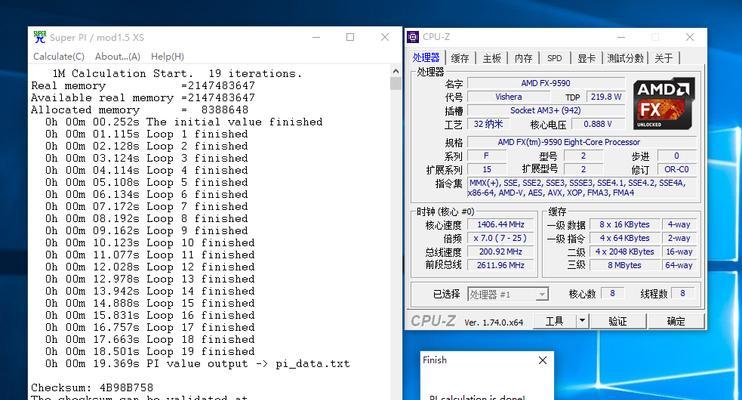Screen dimensions: 742x400
Task: Click the 200.92 MHz bus speed value
Action: click(501, 252)
